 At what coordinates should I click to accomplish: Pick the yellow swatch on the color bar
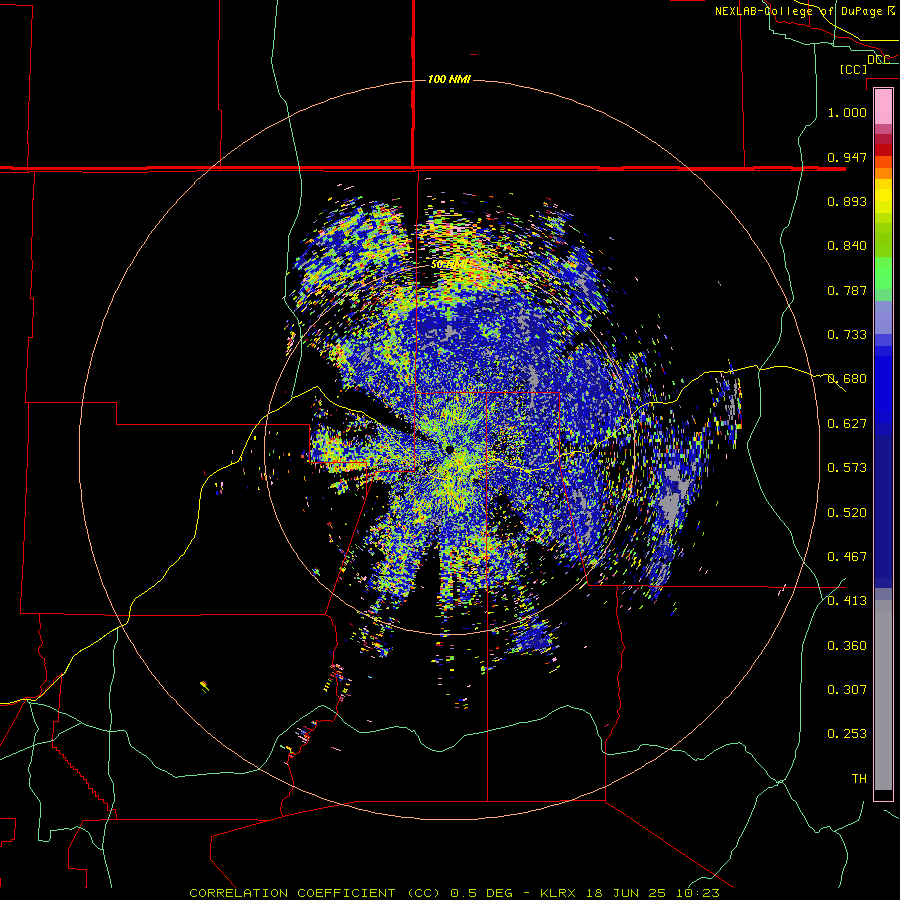coord(883,196)
